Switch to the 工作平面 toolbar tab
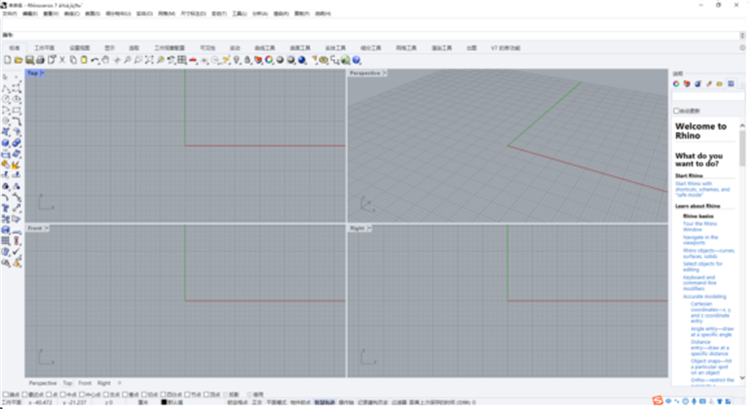The image size is (750, 409). 44,48
